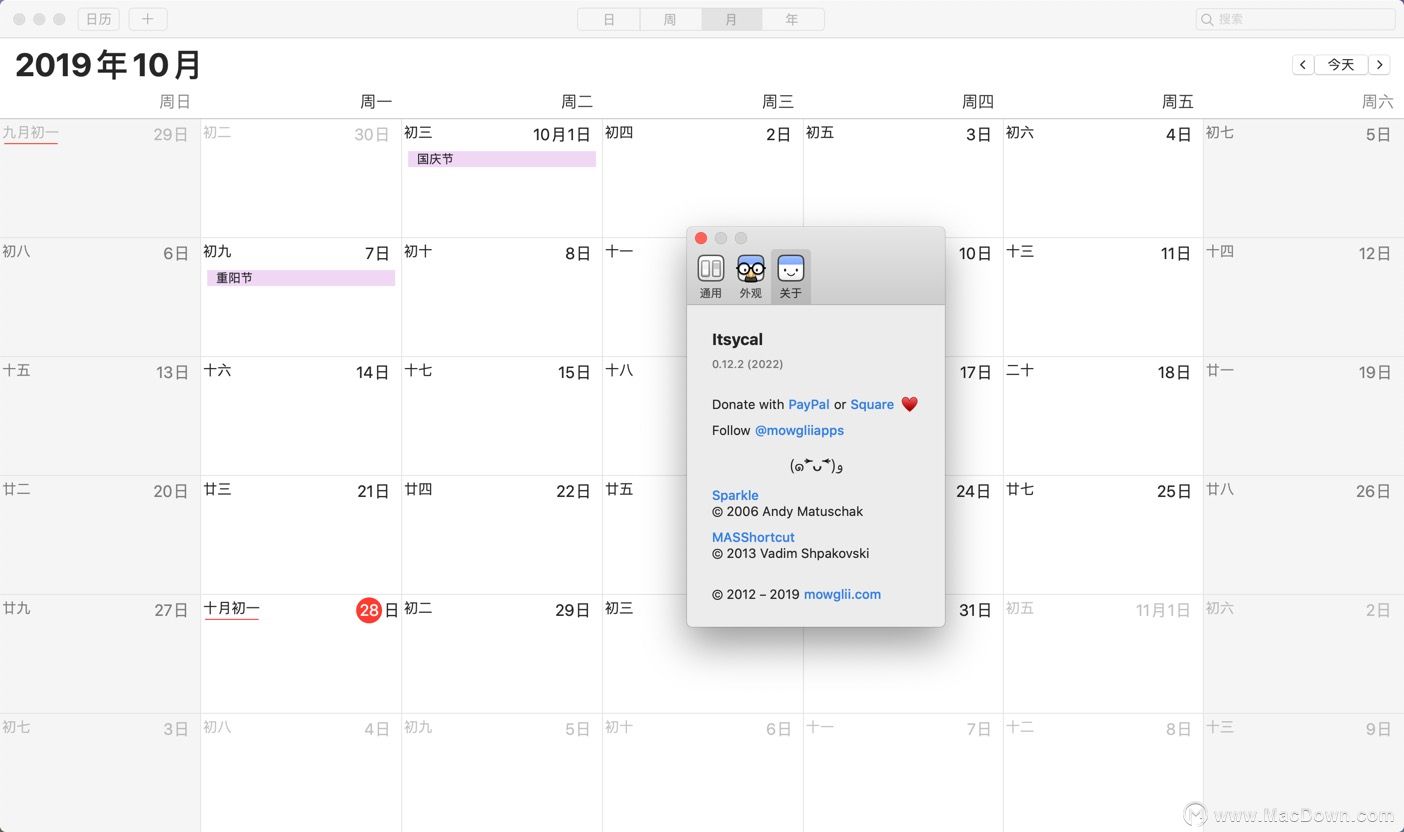1404x832 pixels.
Task: Go to previous month with left arrow
Action: [1303, 65]
